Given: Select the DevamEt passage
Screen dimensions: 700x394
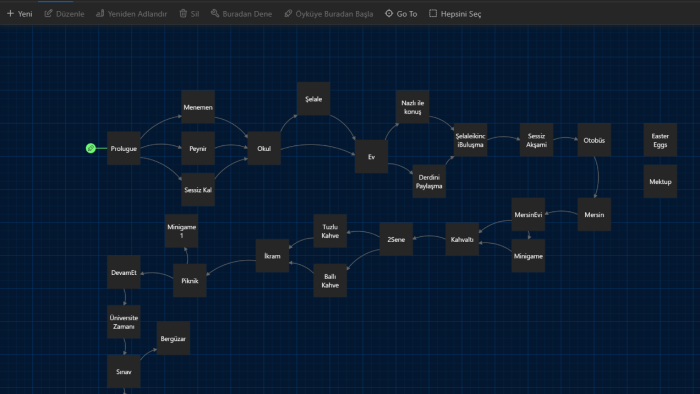Looking at the screenshot, I should (x=124, y=272).
